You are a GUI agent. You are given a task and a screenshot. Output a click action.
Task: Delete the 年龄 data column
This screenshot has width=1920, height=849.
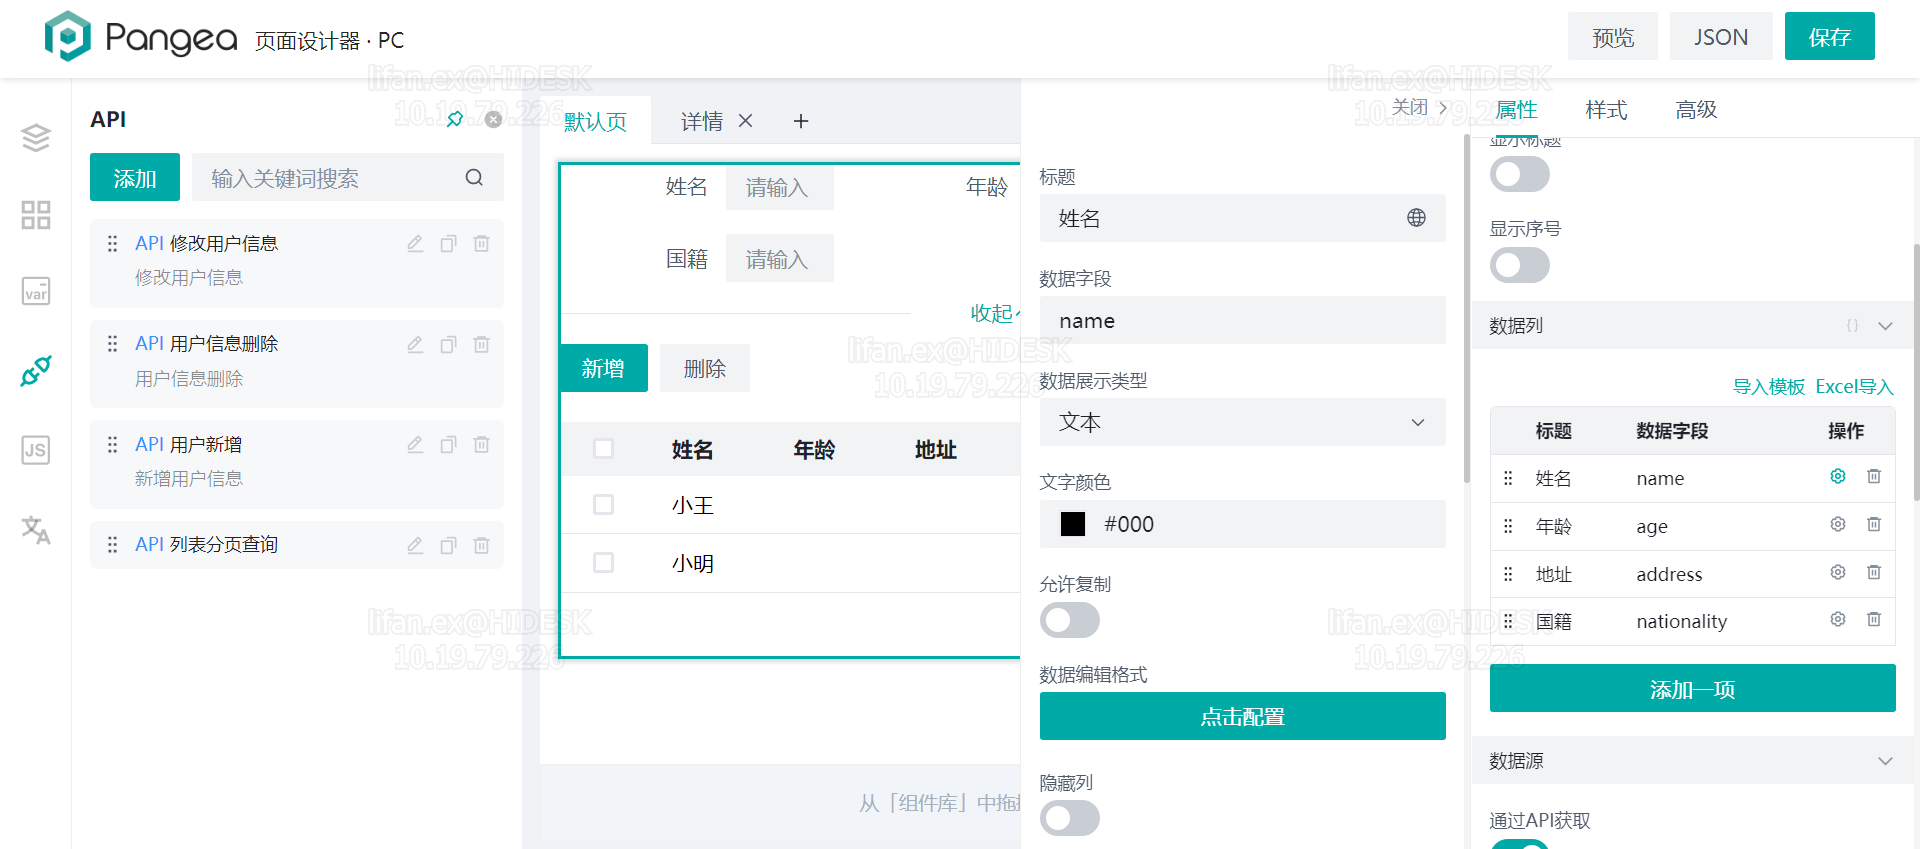pos(1874,524)
